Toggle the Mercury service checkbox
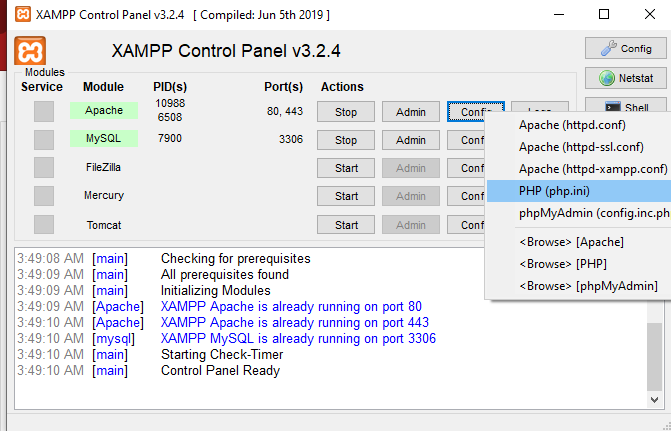The height and width of the screenshot is (431, 671). click(x=44, y=196)
